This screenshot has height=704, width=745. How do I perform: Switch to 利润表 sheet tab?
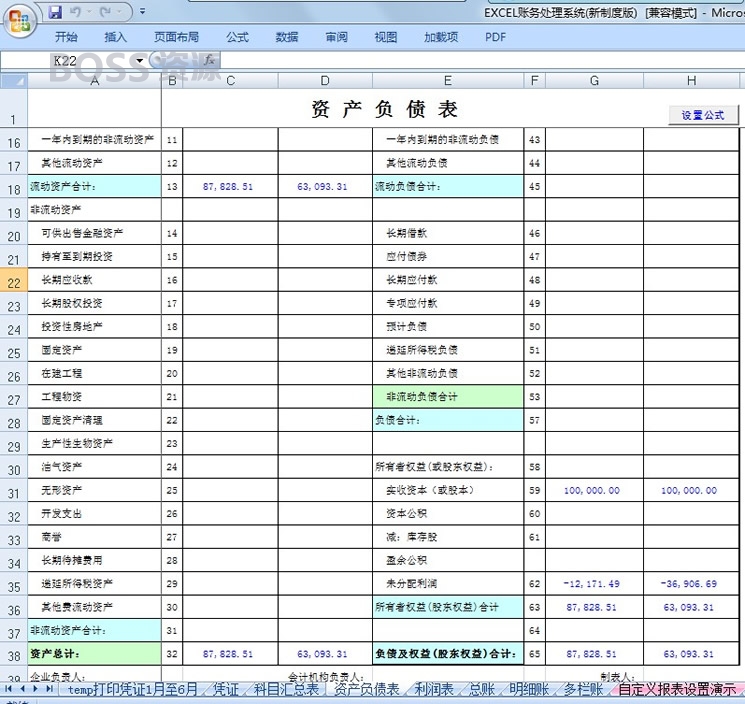click(x=433, y=689)
